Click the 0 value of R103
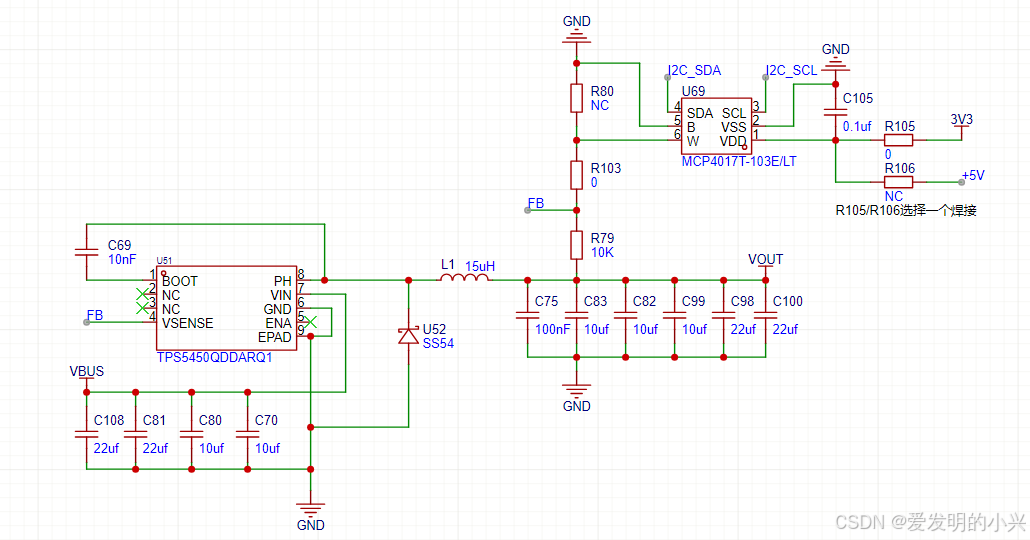Viewport: 1030px width, 540px height. coord(594,183)
